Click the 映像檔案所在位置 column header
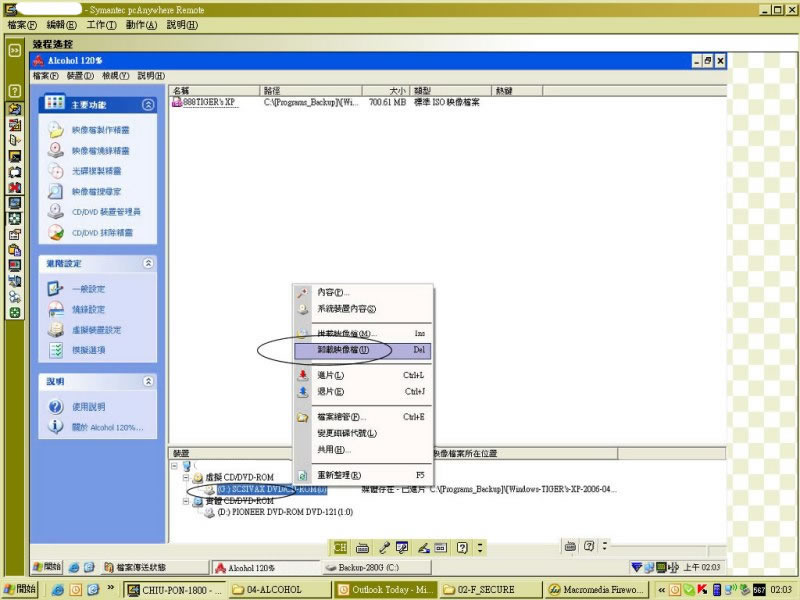800x600 pixels. 524,453
